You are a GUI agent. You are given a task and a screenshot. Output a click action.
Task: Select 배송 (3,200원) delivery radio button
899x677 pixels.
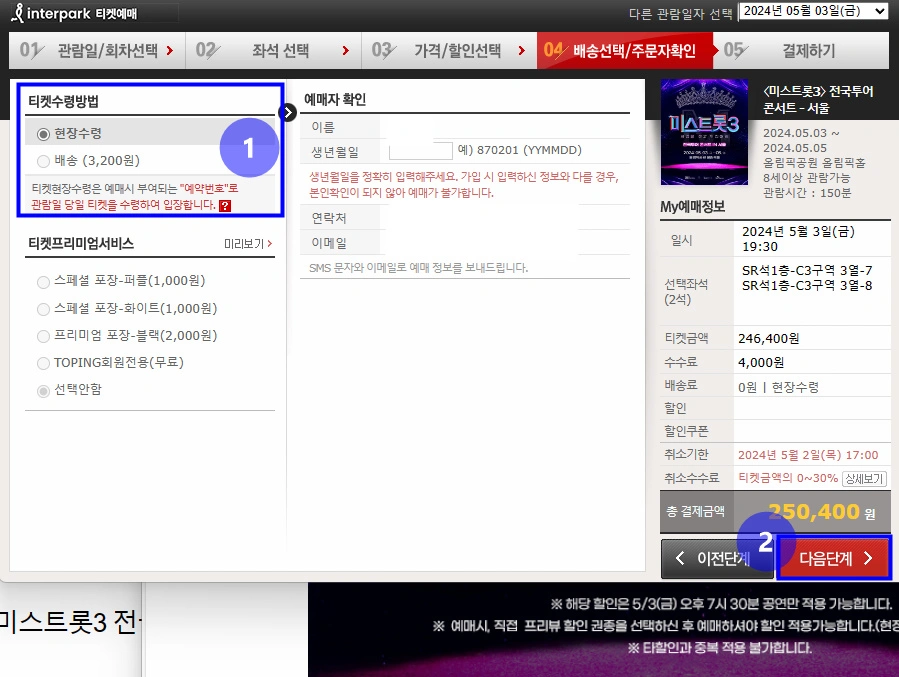[43, 161]
